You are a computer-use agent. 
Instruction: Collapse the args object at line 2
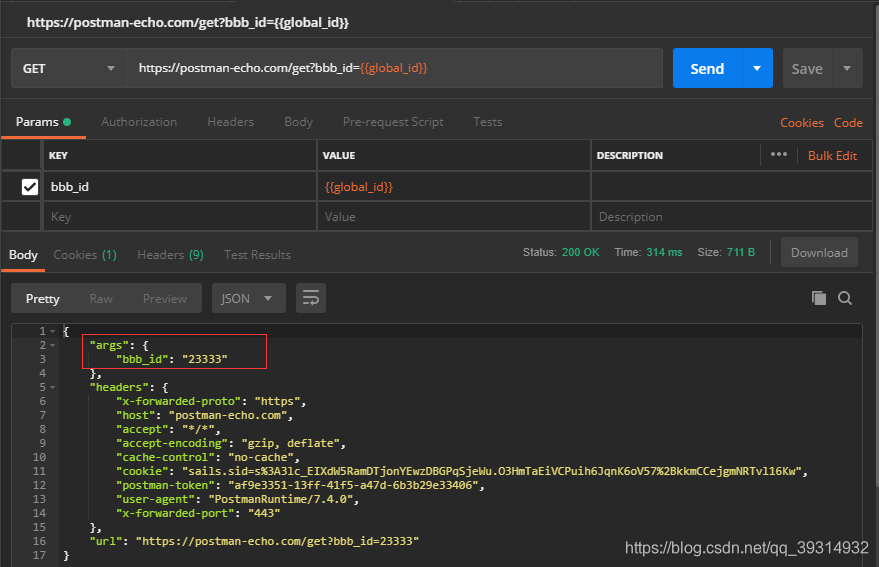coord(53,345)
